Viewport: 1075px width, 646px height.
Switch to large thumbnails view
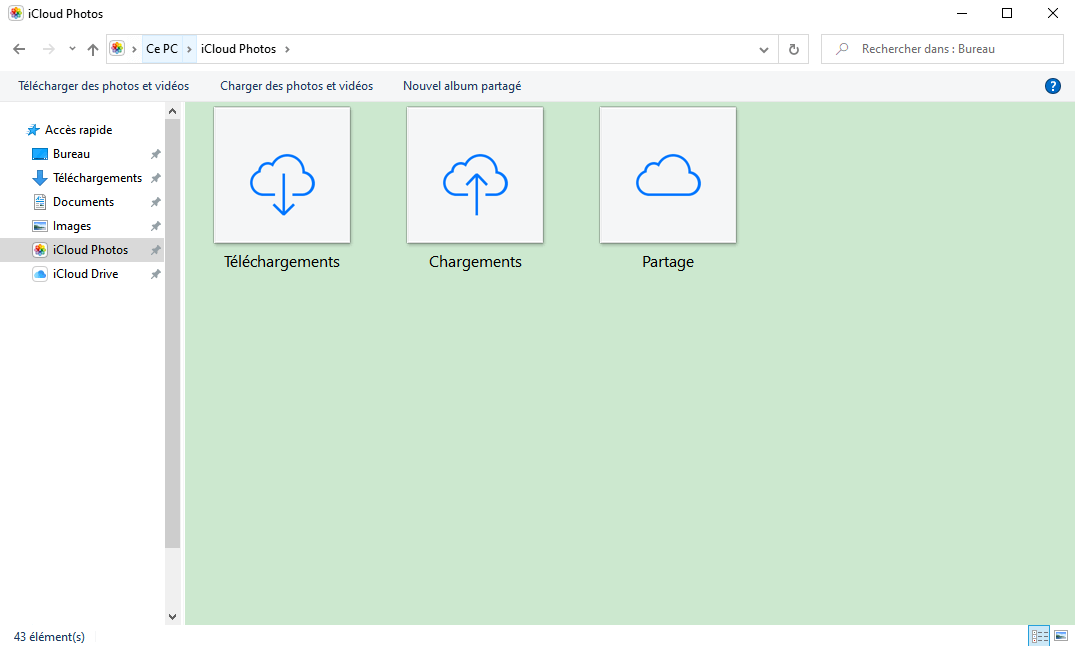[1061, 636]
